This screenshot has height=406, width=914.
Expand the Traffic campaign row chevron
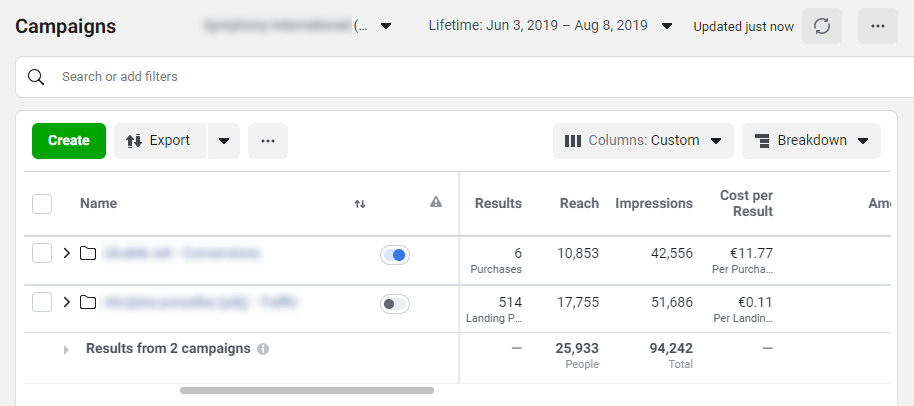coord(67,302)
